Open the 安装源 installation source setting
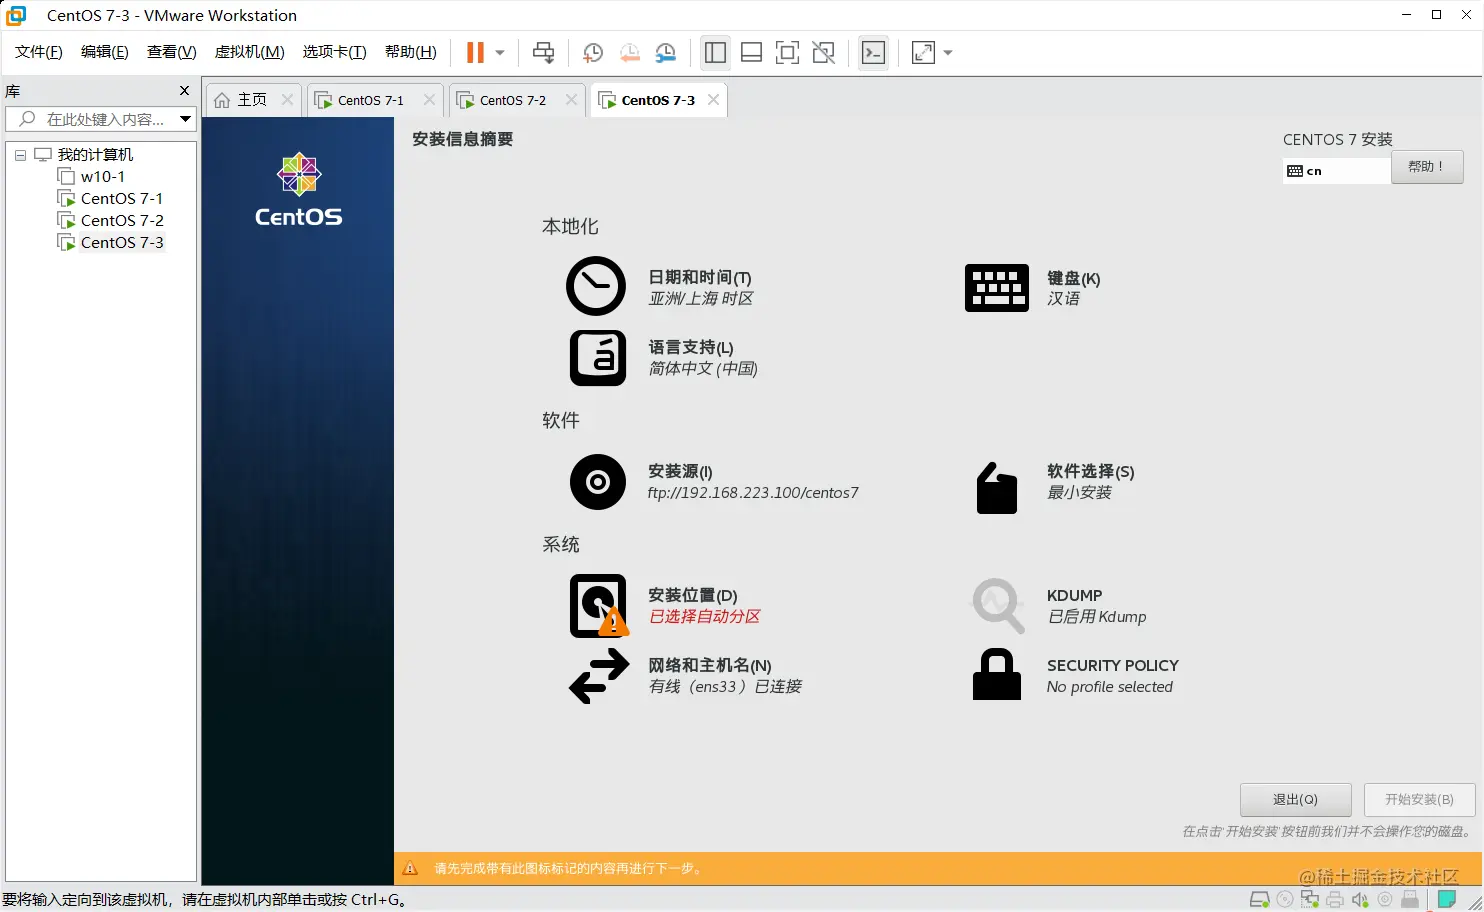Viewport: 1484px width, 912px height. coord(714,482)
